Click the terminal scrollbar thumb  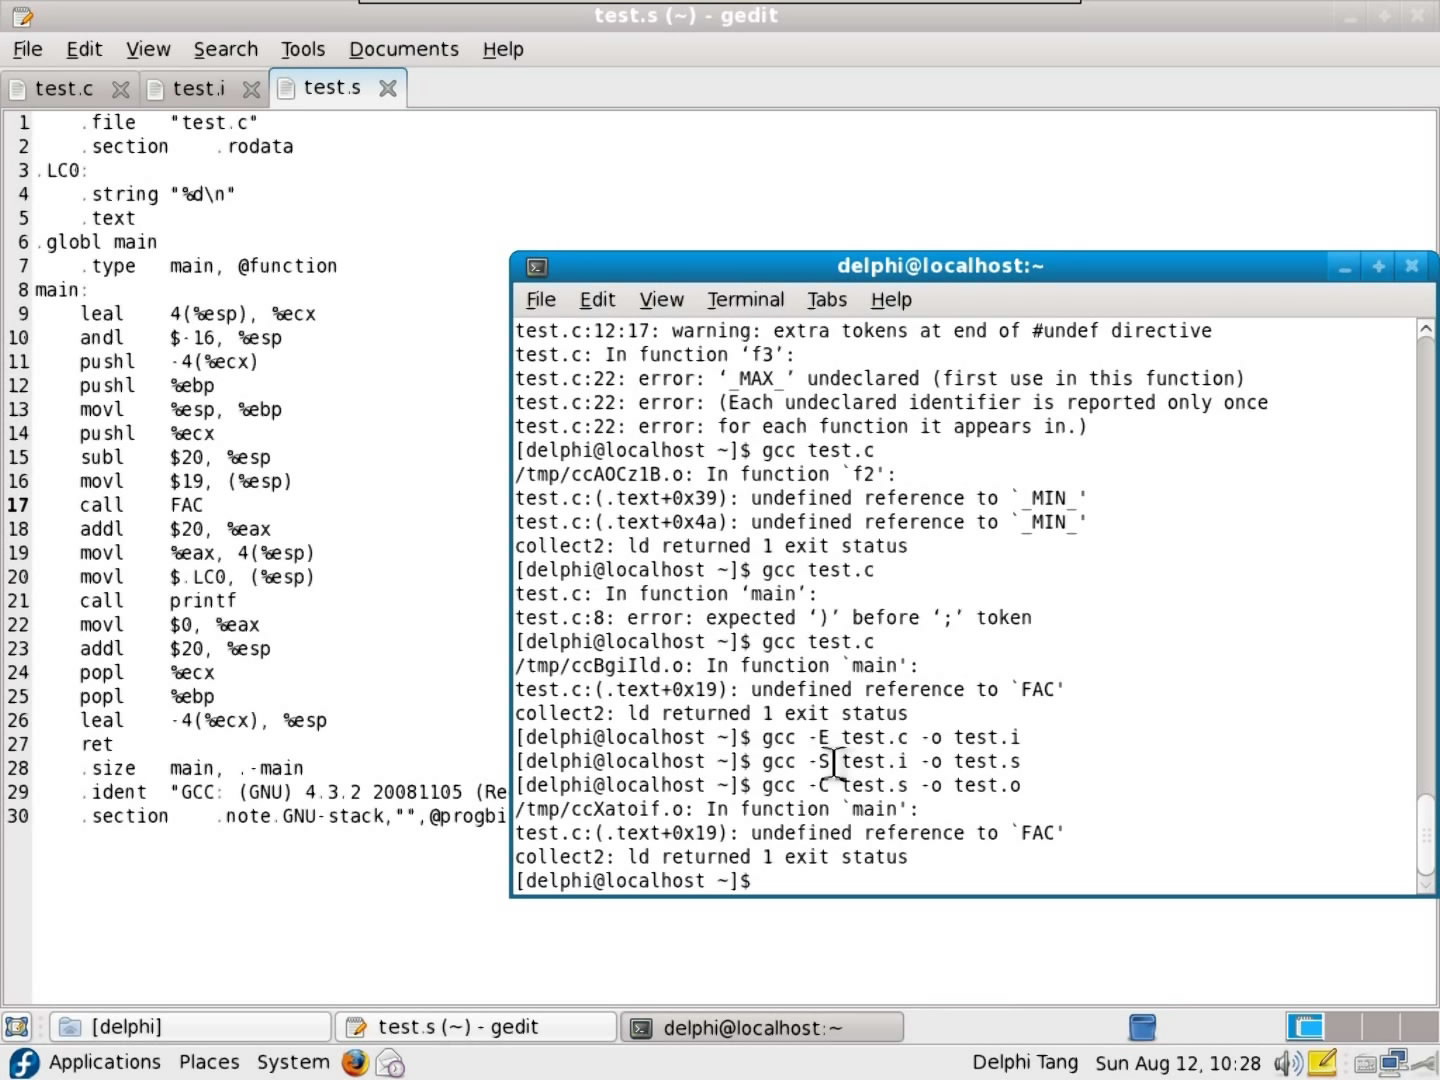coord(1426,834)
